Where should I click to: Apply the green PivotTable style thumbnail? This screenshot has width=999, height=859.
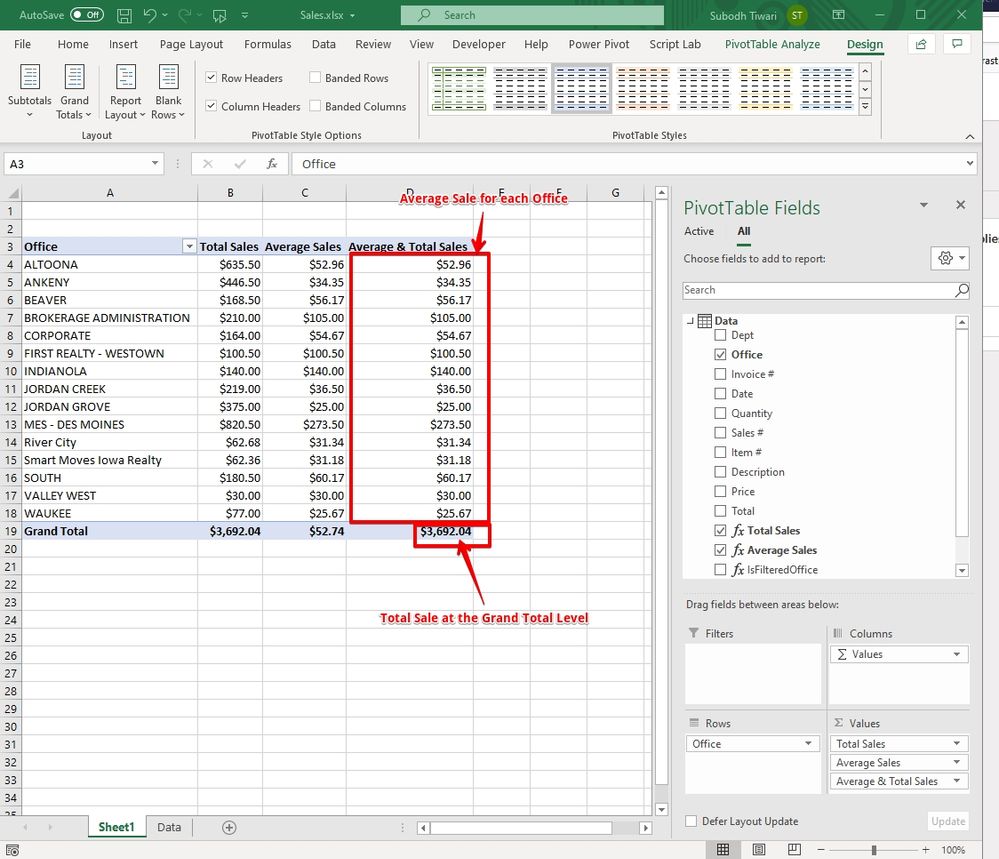click(459, 89)
